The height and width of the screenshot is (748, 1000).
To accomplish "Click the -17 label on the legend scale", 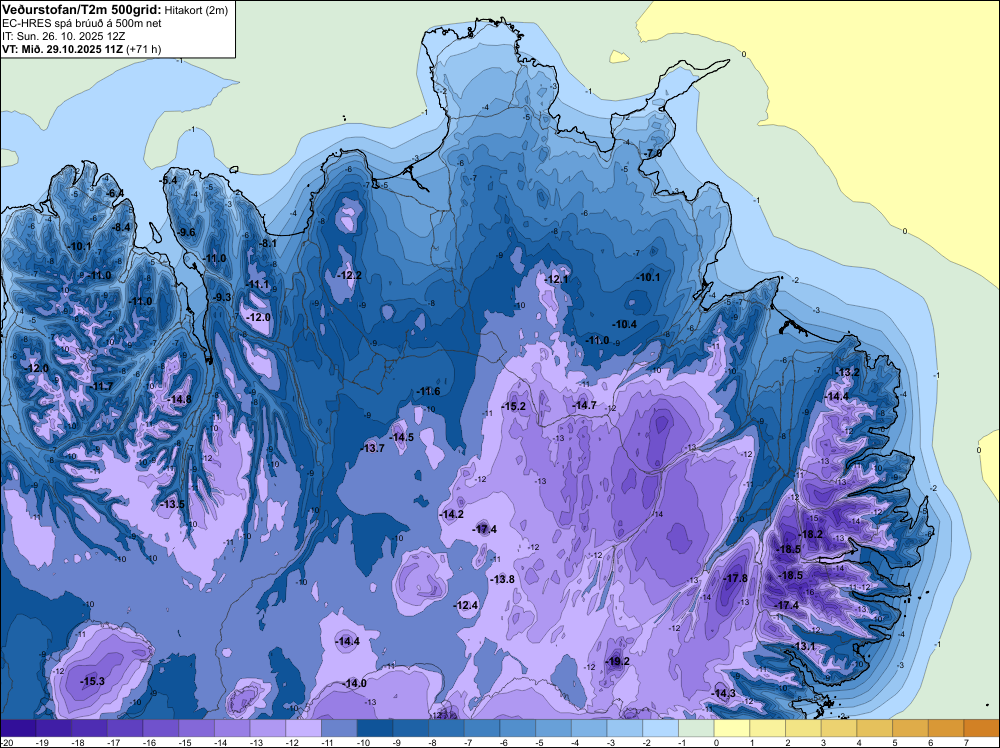I will 114,742.
